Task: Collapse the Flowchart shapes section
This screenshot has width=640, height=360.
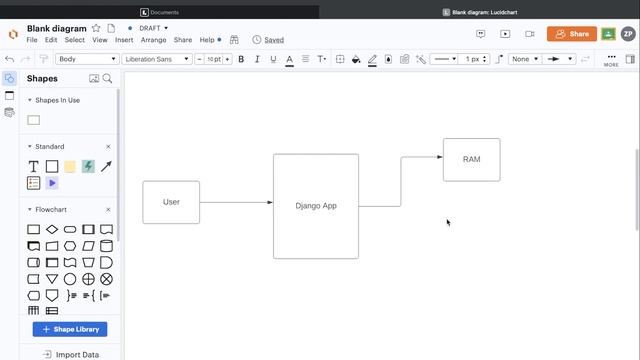Action: pos(29,209)
